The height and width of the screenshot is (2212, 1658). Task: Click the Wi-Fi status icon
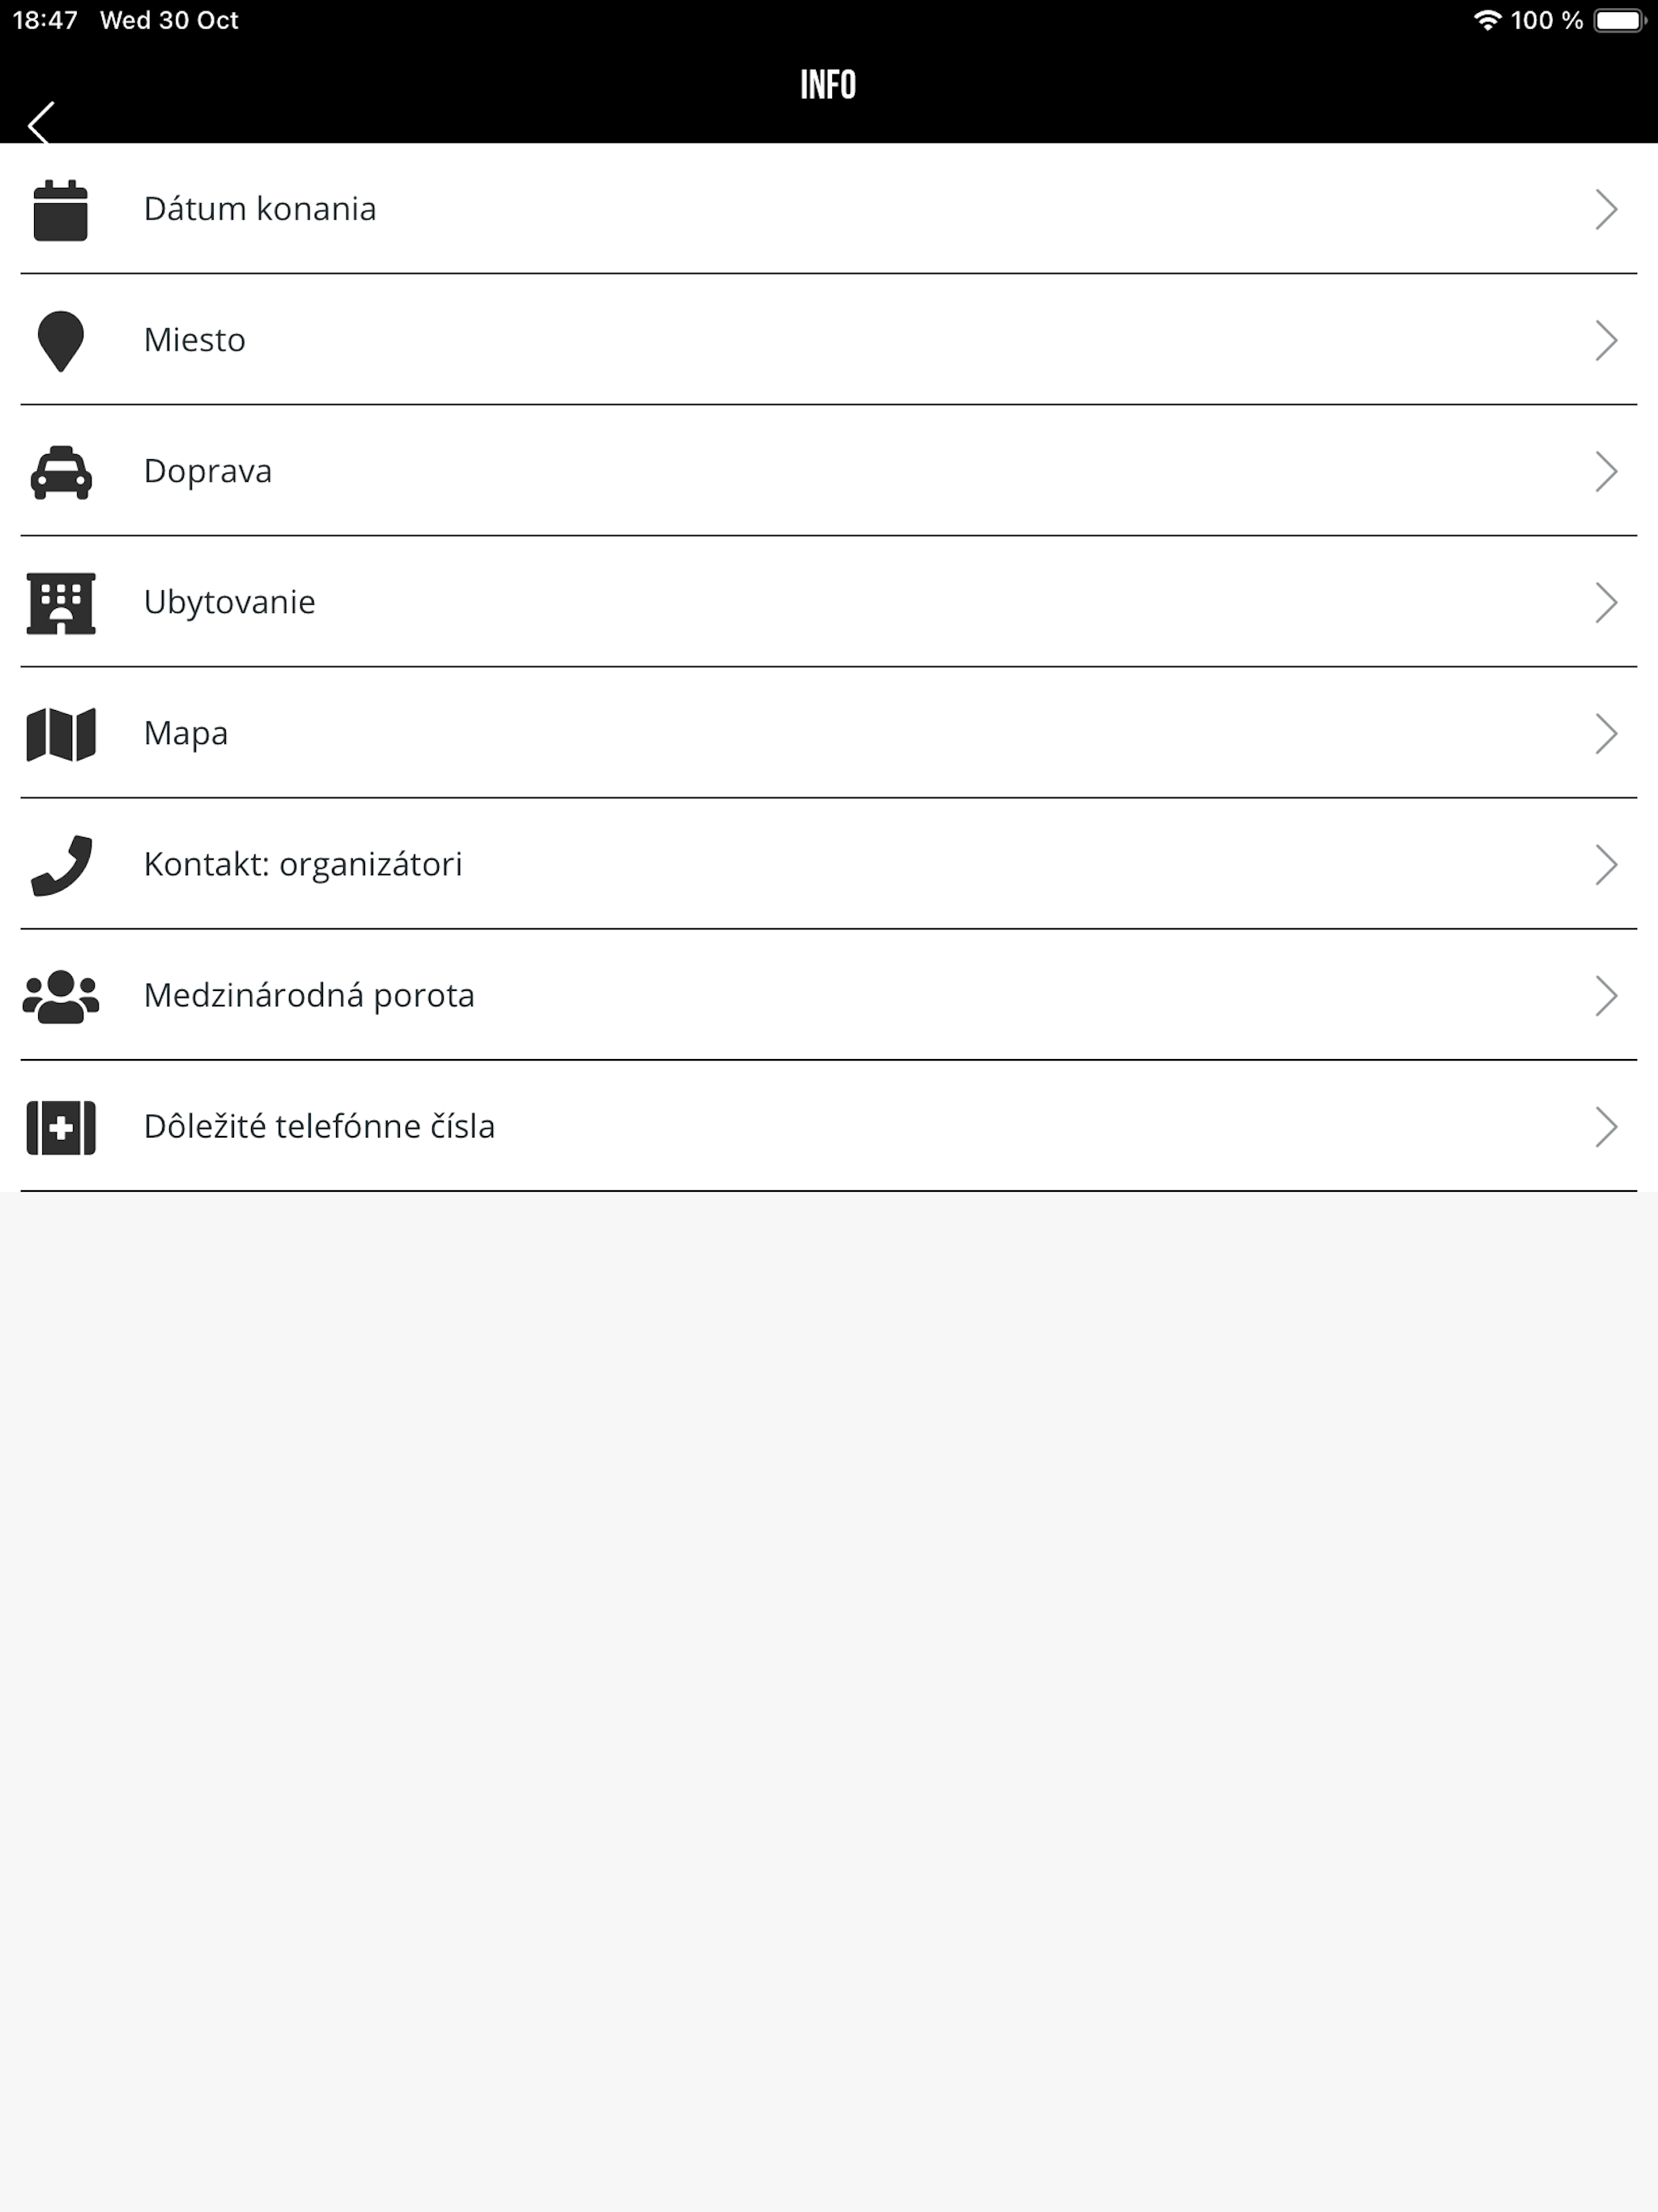pyautogui.click(x=1487, y=20)
